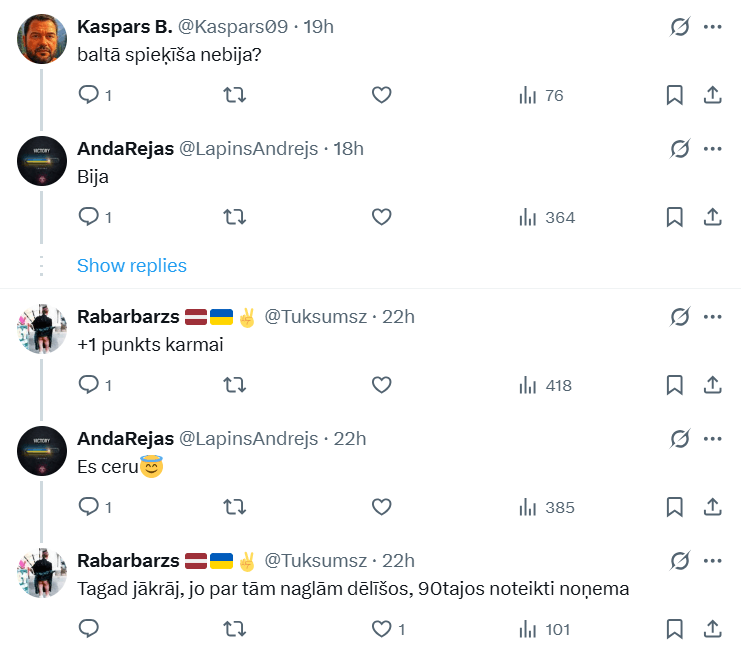Image resolution: width=741 pixels, height=649 pixels.
Task: Repost the "Es ceru" tweet
Action: (234, 507)
